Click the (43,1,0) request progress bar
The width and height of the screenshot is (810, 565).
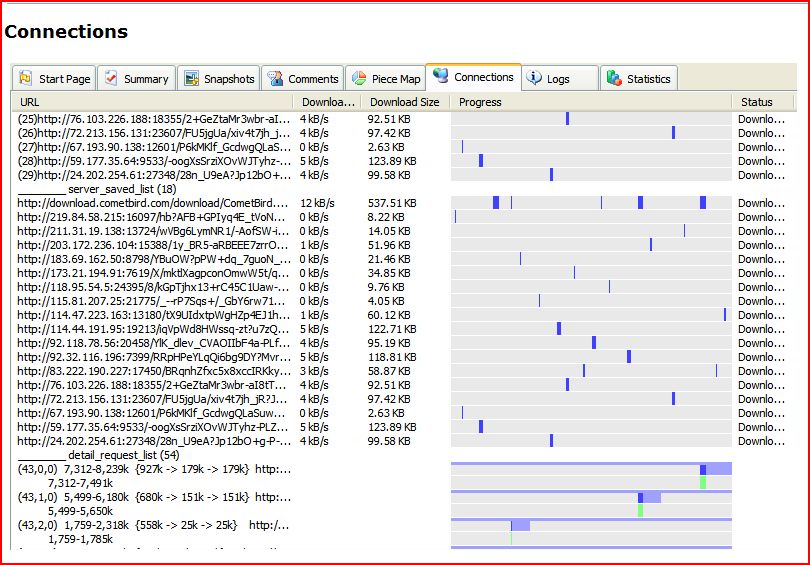591,497
